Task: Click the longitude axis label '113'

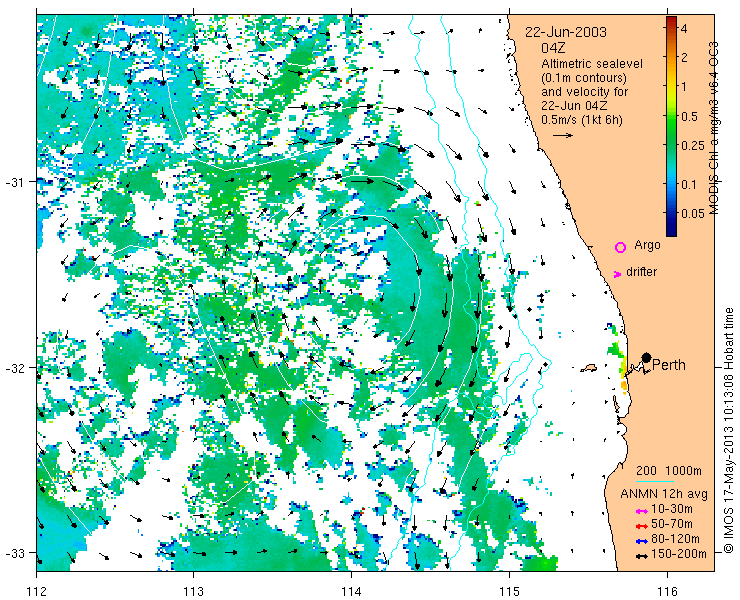Action: [193, 591]
